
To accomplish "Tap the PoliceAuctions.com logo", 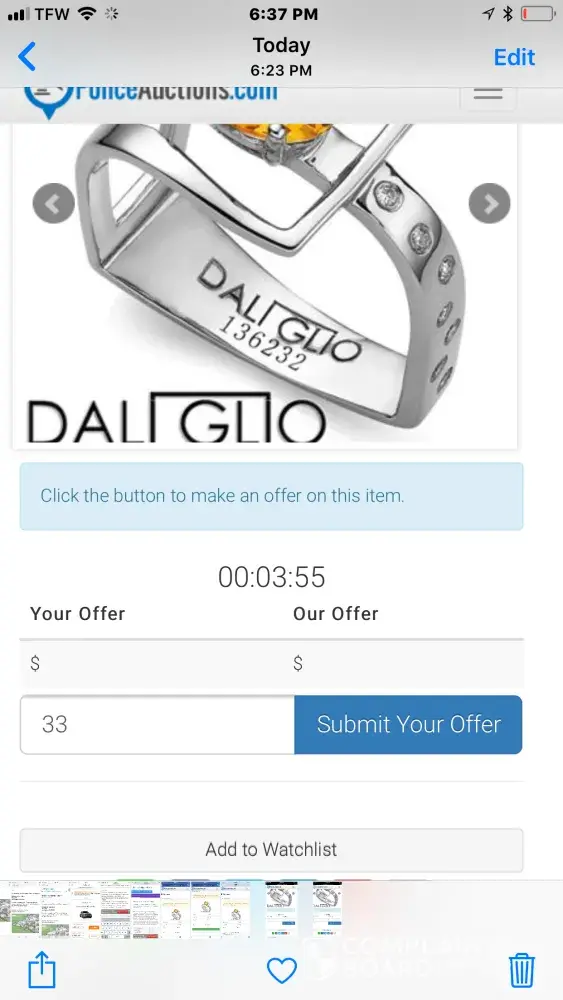I will tap(150, 98).
